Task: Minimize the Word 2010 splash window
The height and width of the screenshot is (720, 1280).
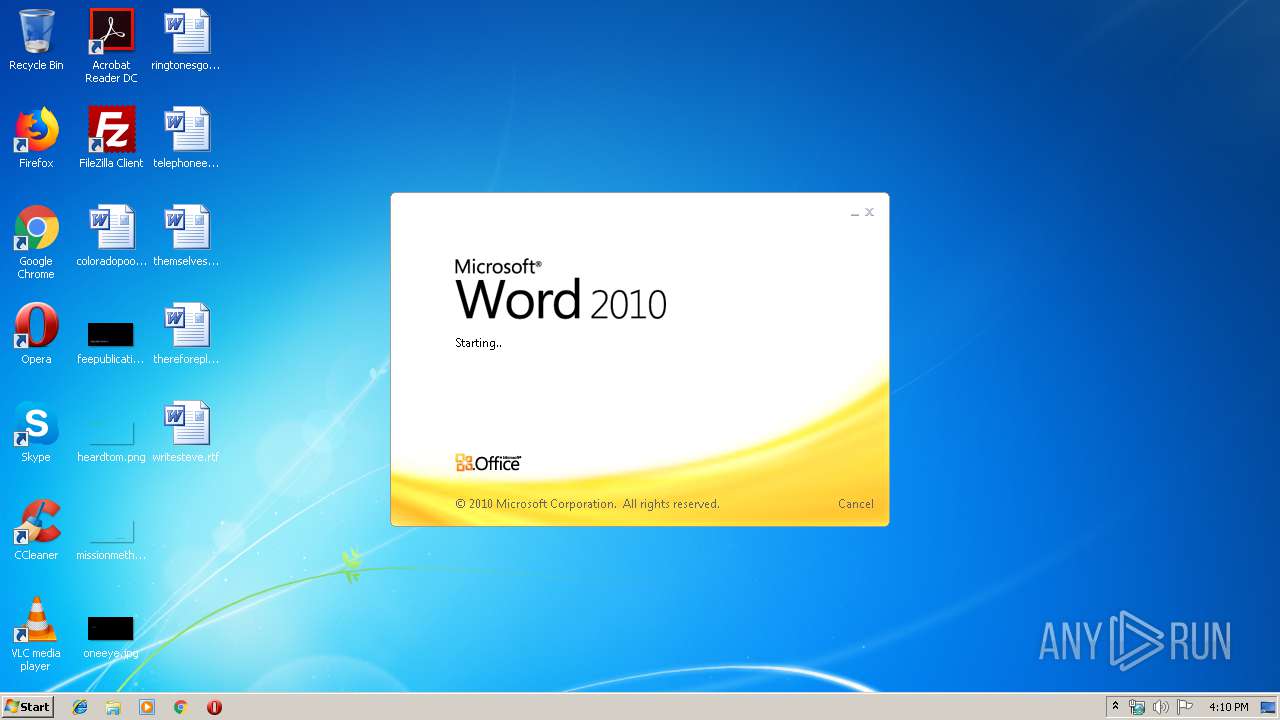Action: 855,213
